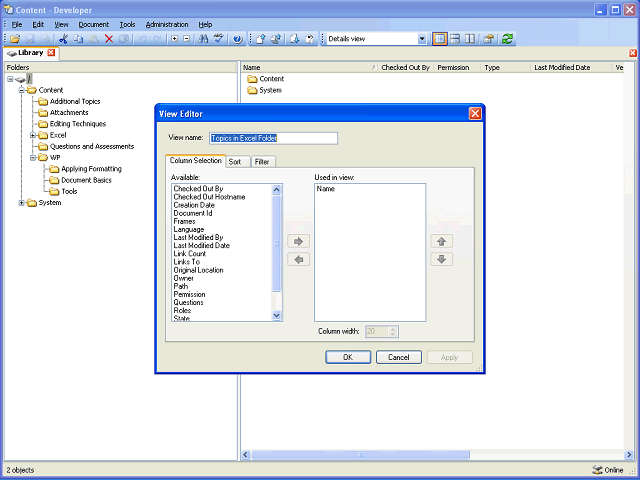Open the Edit menu

[x=38, y=24]
